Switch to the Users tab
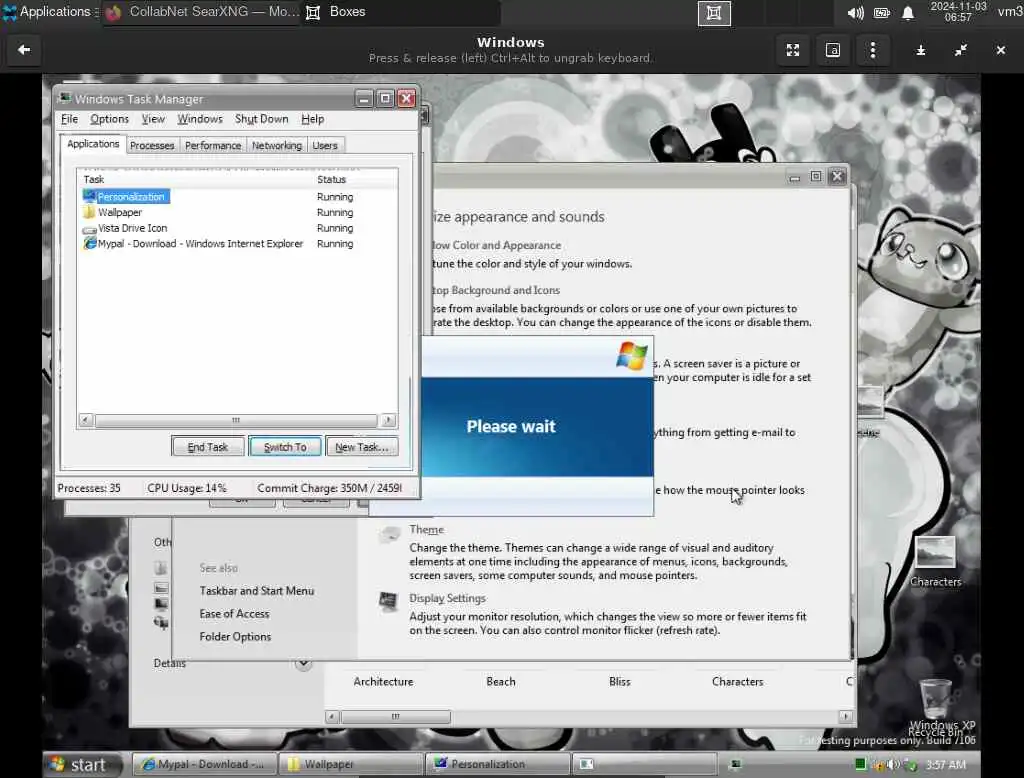1024x778 pixels. click(x=325, y=145)
